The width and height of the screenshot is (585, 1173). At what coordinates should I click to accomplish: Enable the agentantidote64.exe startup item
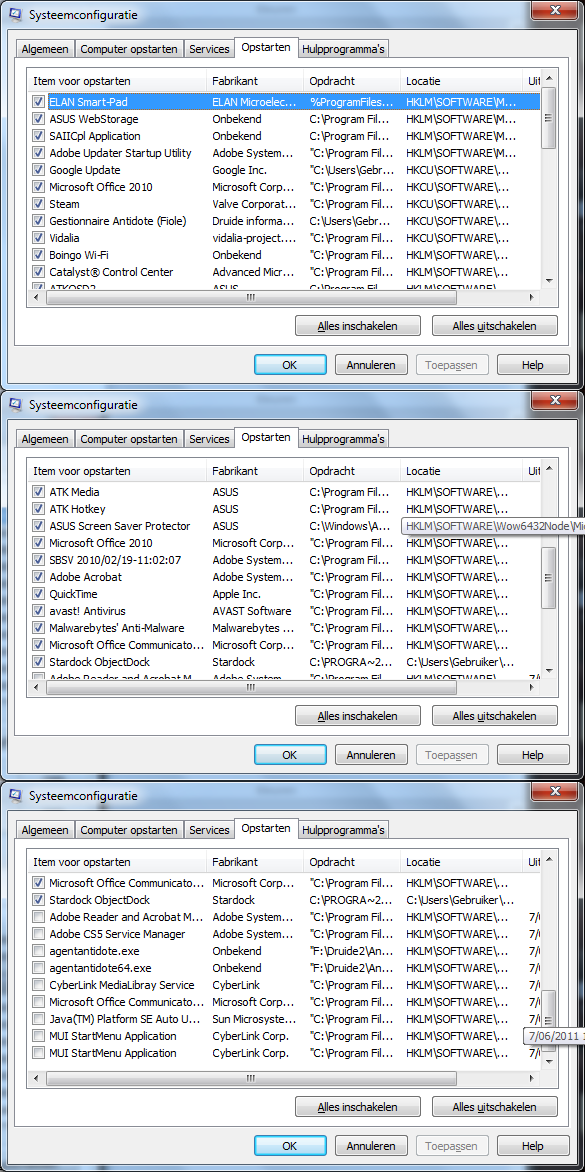coord(38,968)
